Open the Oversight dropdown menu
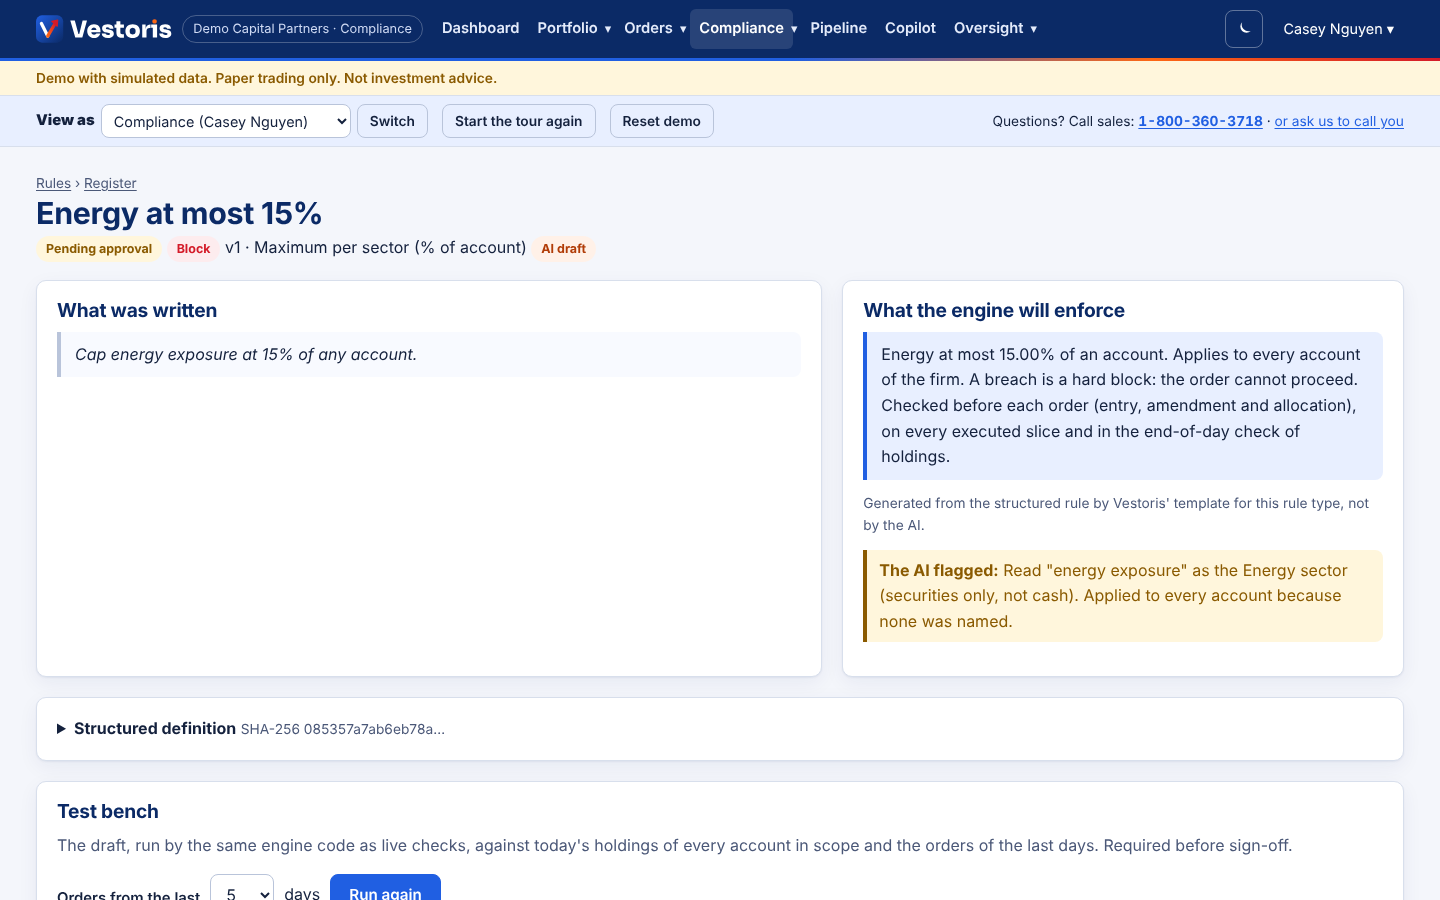This screenshot has width=1440, height=900. (x=995, y=29)
